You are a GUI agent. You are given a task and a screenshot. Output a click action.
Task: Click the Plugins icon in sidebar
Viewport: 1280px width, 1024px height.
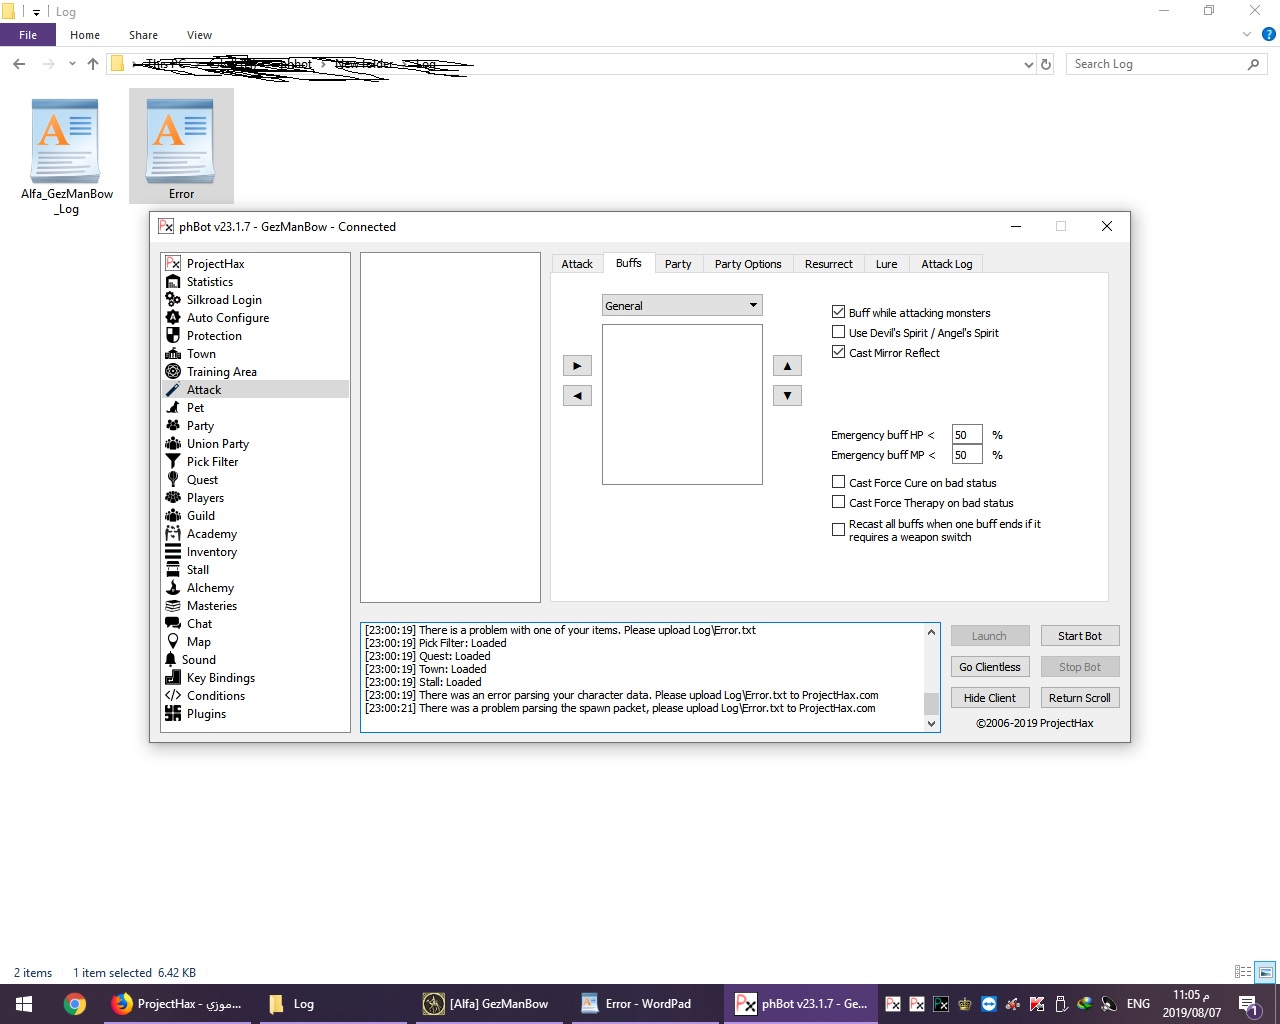pyautogui.click(x=173, y=714)
